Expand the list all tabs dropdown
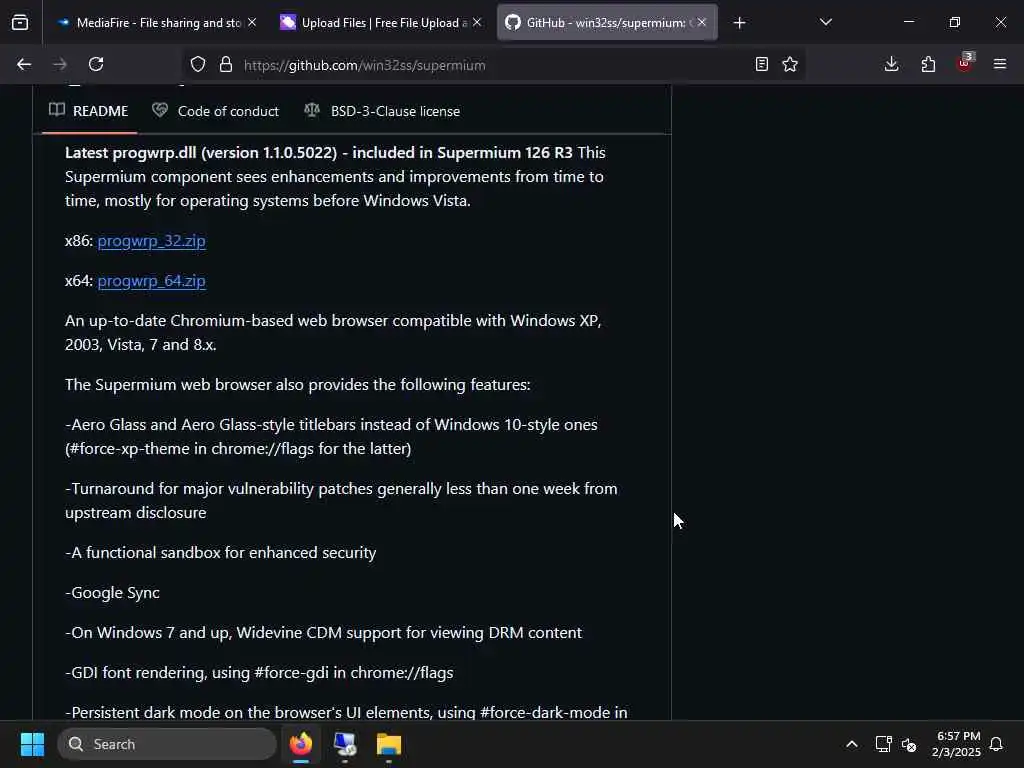This screenshot has width=1024, height=768. coord(825,22)
